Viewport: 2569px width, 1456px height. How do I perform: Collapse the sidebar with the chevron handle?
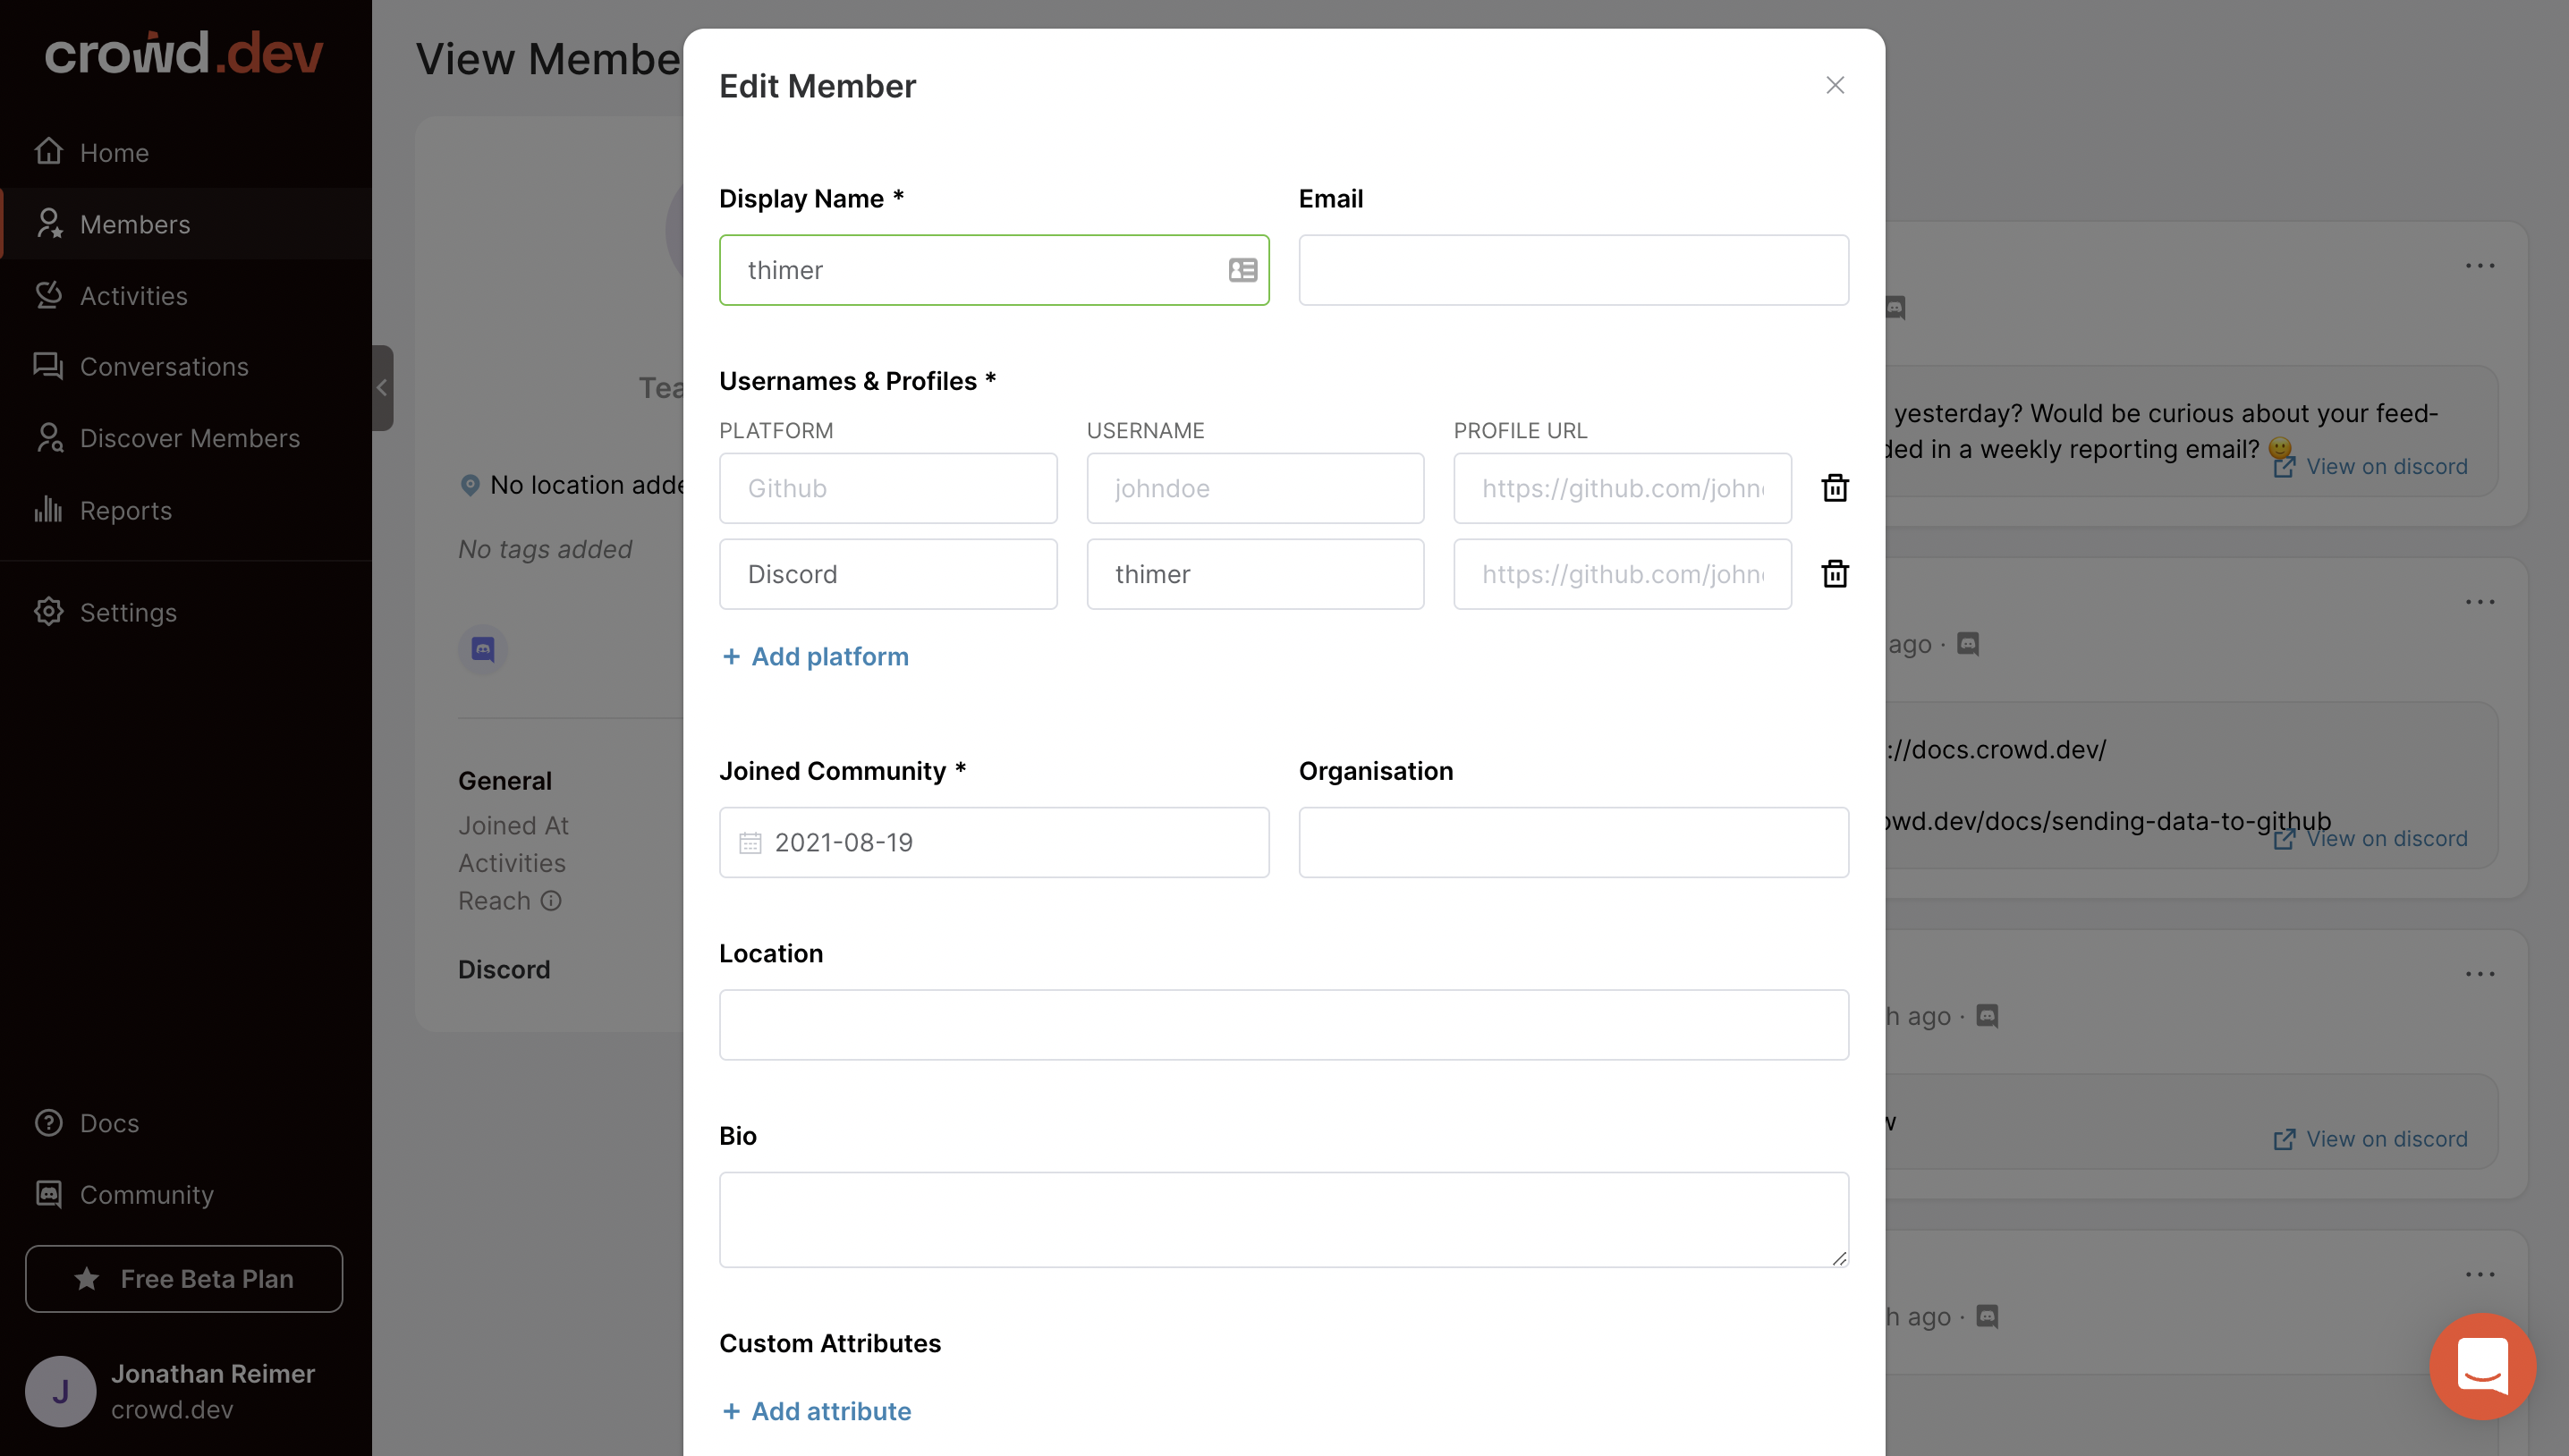(382, 388)
